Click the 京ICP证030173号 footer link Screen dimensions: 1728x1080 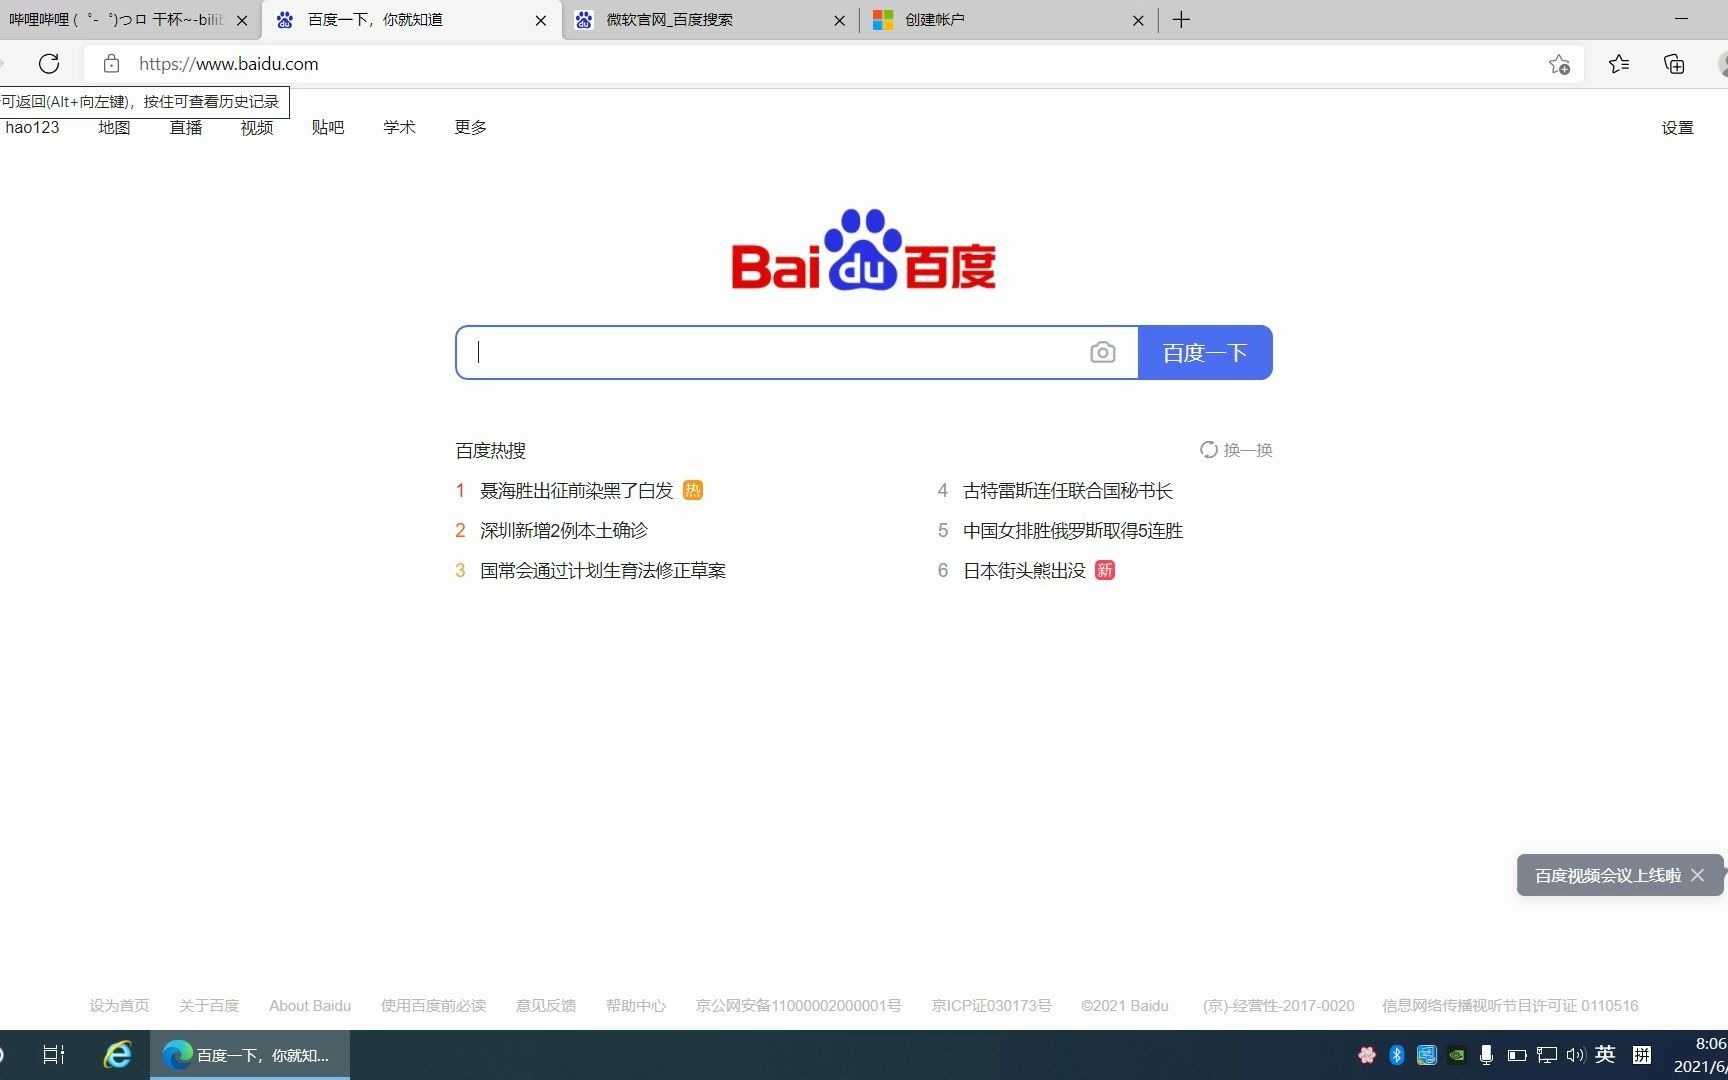point(992,1005)
